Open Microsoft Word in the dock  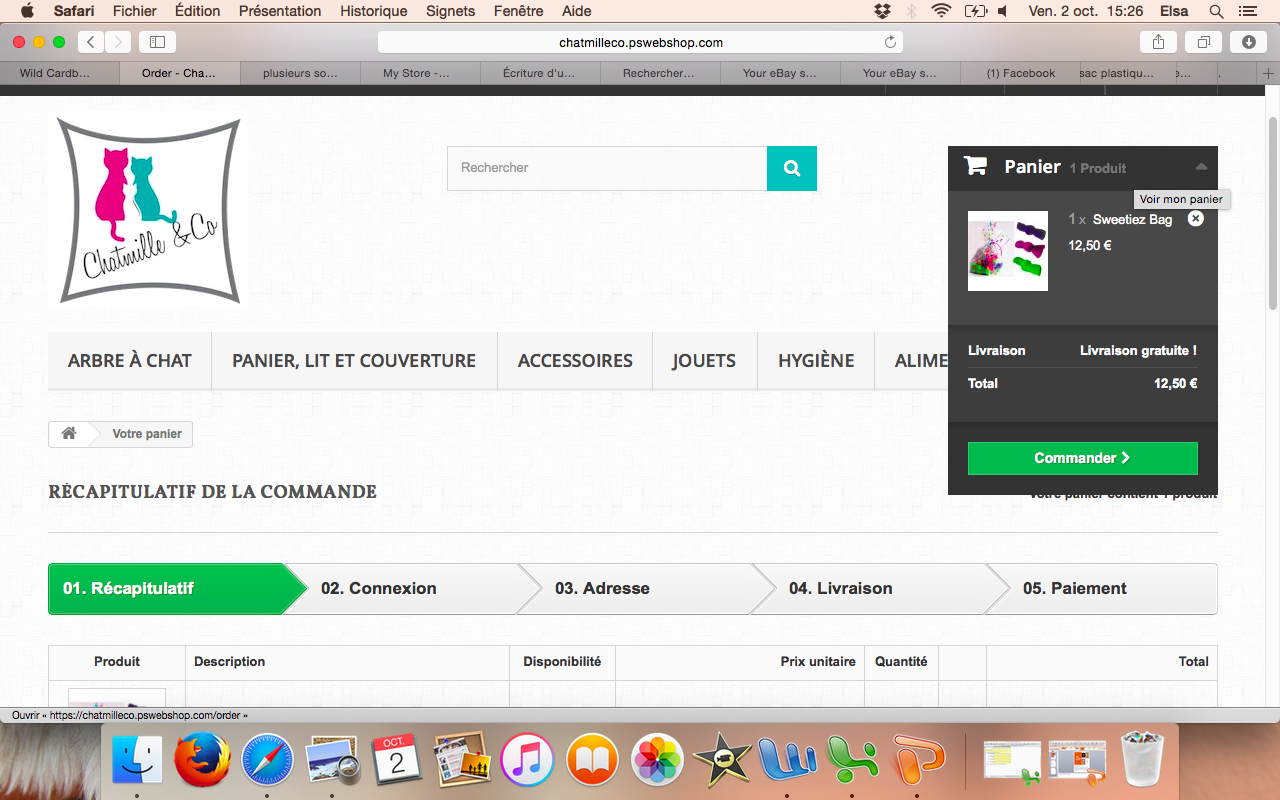point(787,760)
